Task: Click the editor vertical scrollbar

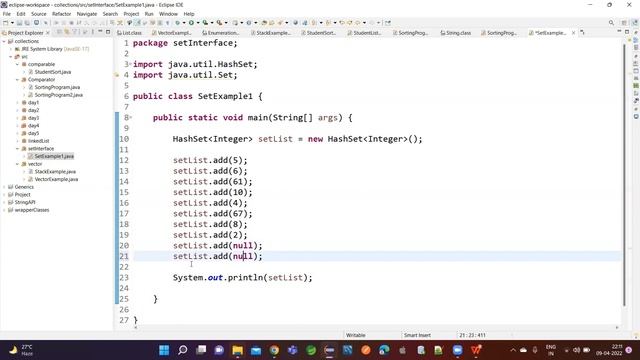Action: [x=624, y=174]
